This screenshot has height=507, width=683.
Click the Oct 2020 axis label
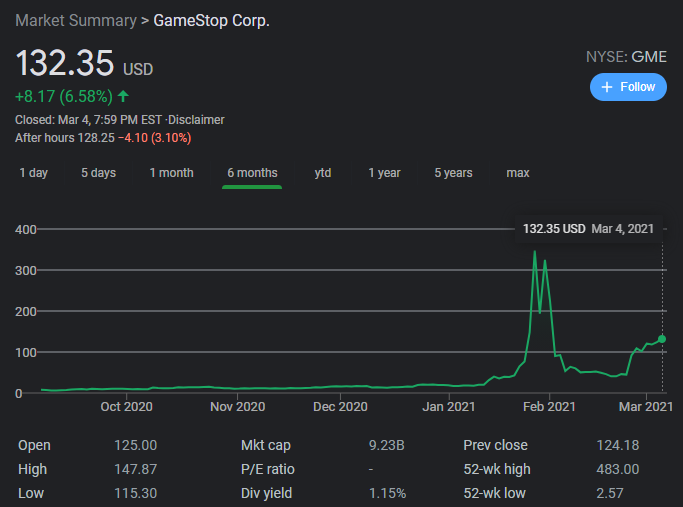click(x=126, y=406)
